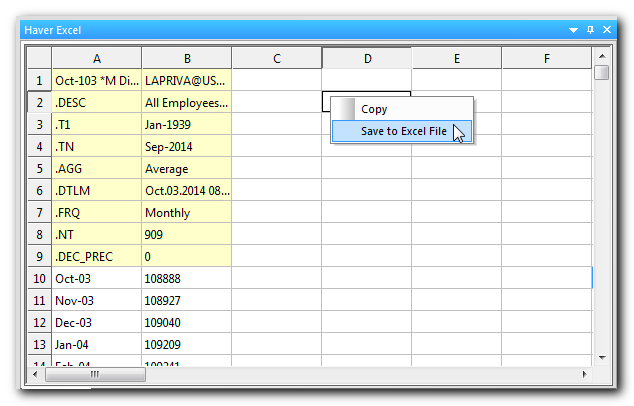Select column A header

(97, 58)
